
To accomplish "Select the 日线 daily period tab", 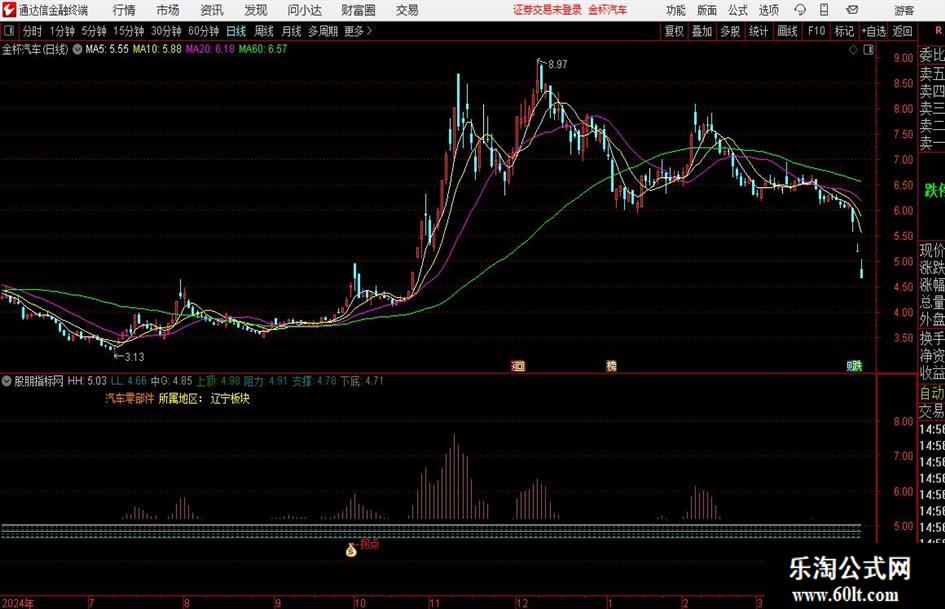I will click(x=236, y=31).
